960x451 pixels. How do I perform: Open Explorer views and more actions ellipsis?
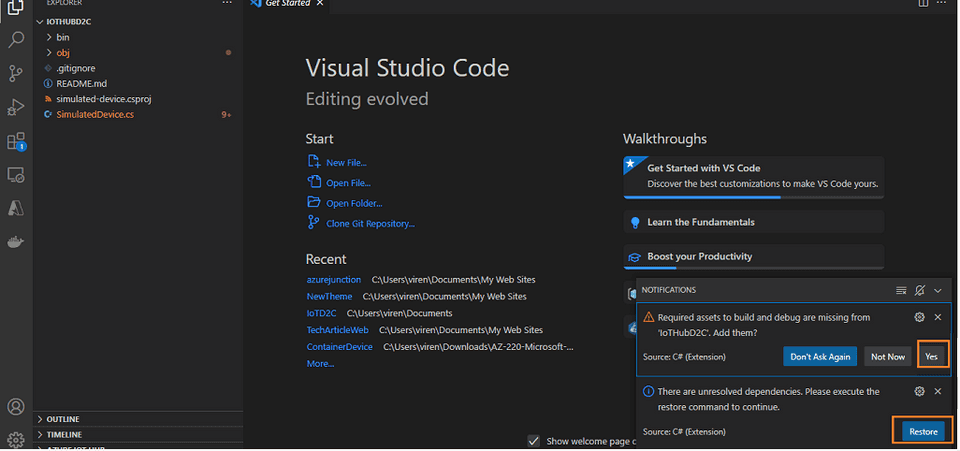pos(227,3)
